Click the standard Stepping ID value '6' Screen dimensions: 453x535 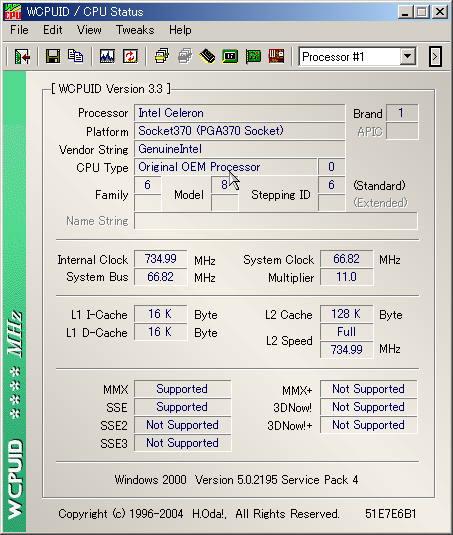click(332, 185)
